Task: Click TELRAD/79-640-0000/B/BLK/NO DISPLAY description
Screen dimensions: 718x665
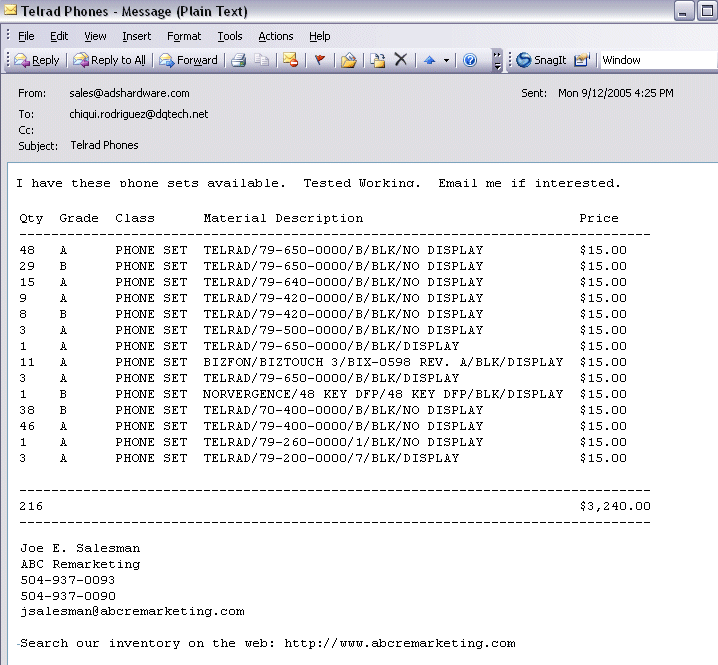Action: coord(343,282)
